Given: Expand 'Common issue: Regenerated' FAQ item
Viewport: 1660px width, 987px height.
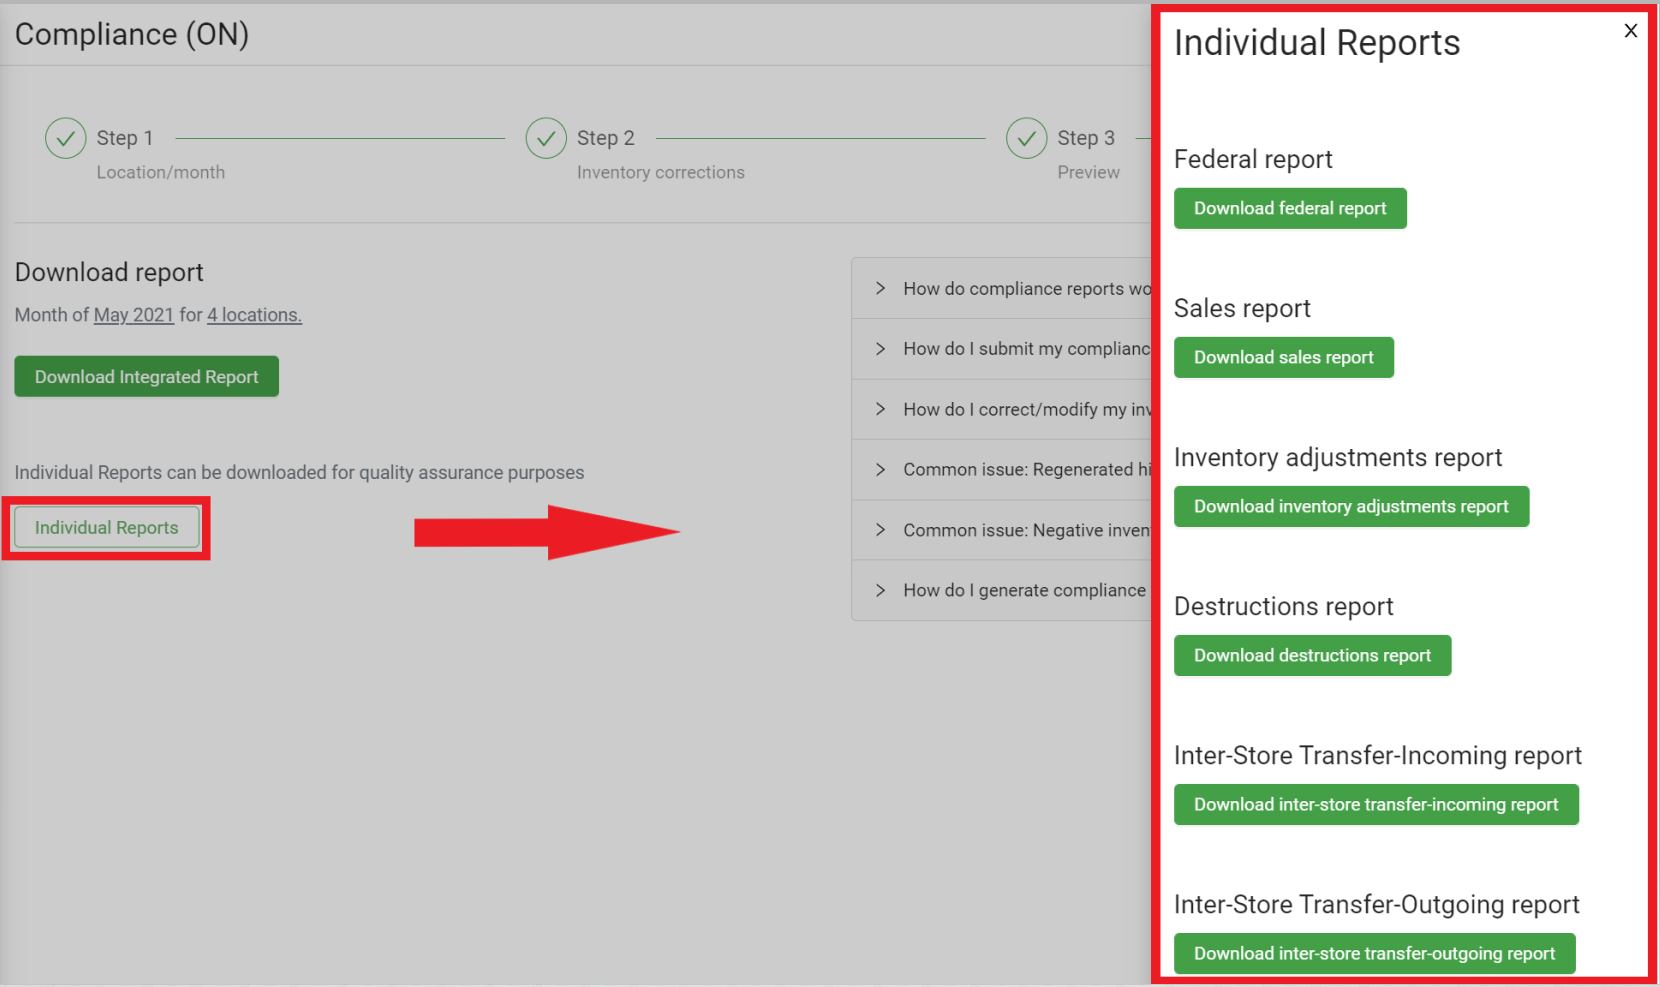Looking at the screenshot, I should coord(1010,470).
